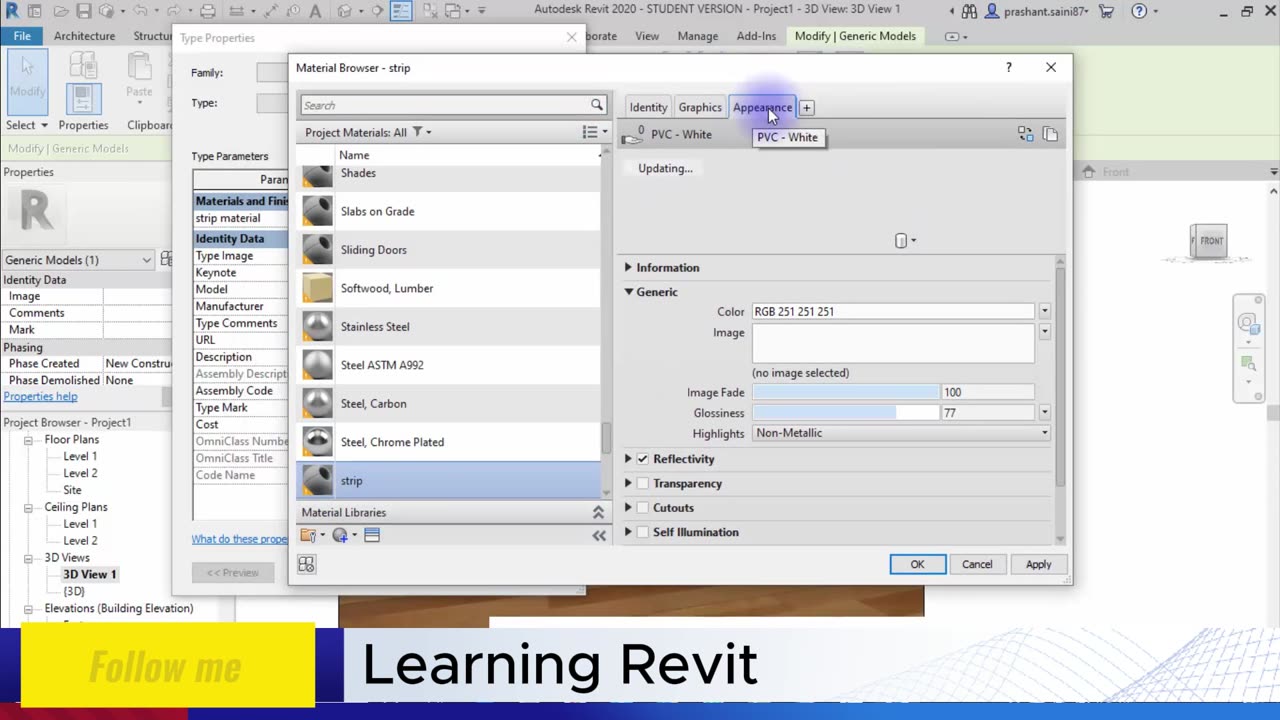
Task: Add a new asset tab with plus button
Action: pyautogui.click(x=806, y=107)
